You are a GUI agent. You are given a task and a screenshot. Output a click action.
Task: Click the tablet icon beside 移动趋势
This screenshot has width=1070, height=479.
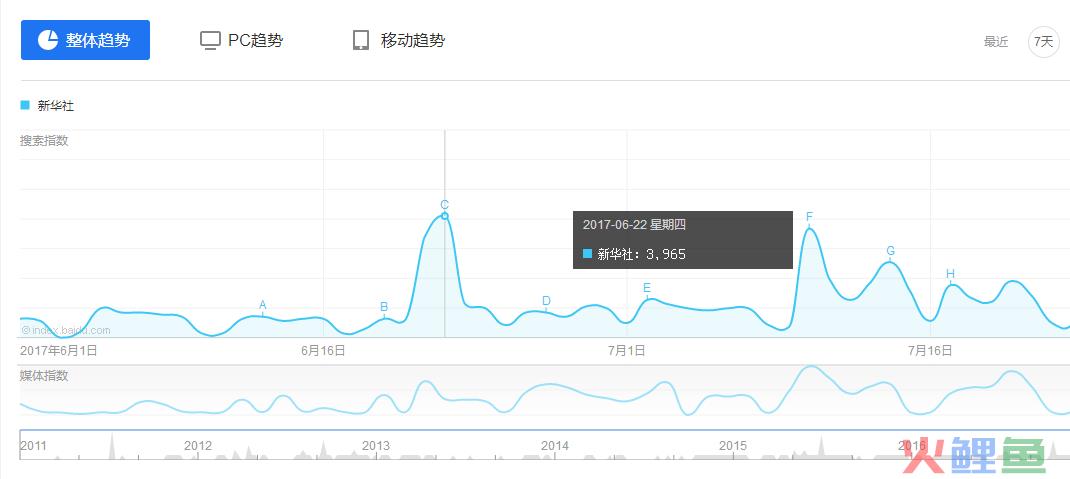pyautogui.click(x=361, y=40)
